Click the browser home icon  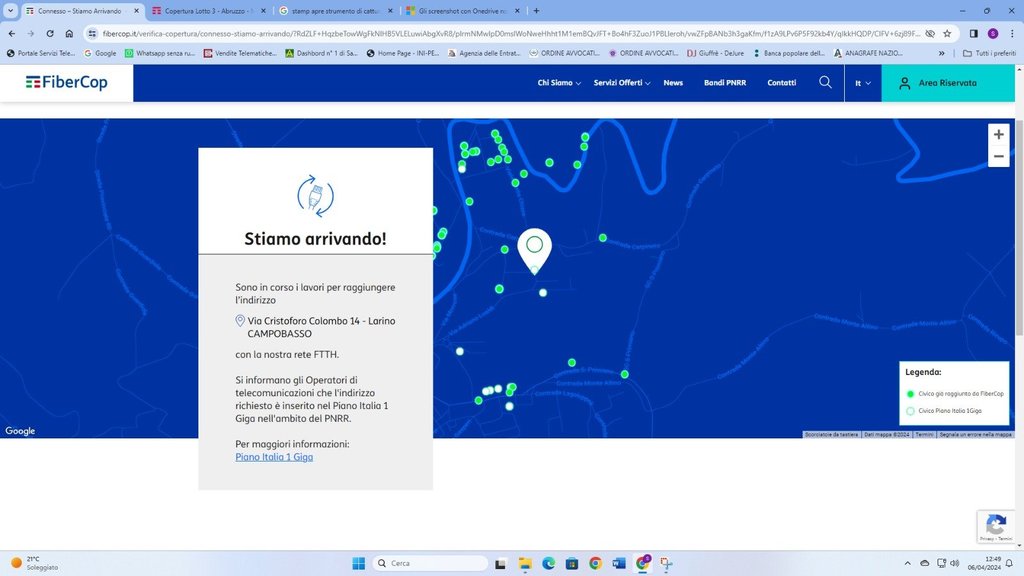(69, 33)
